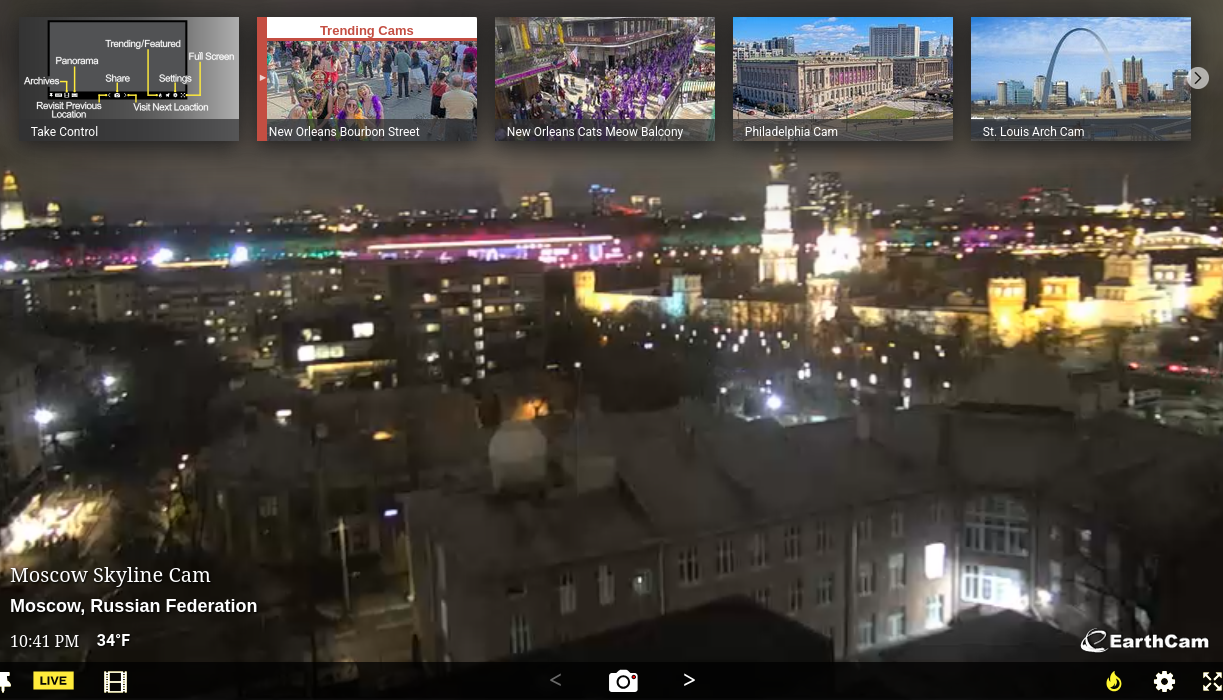Click the 34°F temperature reading
Screen dimensions: 1223x700
click(113, 640)
